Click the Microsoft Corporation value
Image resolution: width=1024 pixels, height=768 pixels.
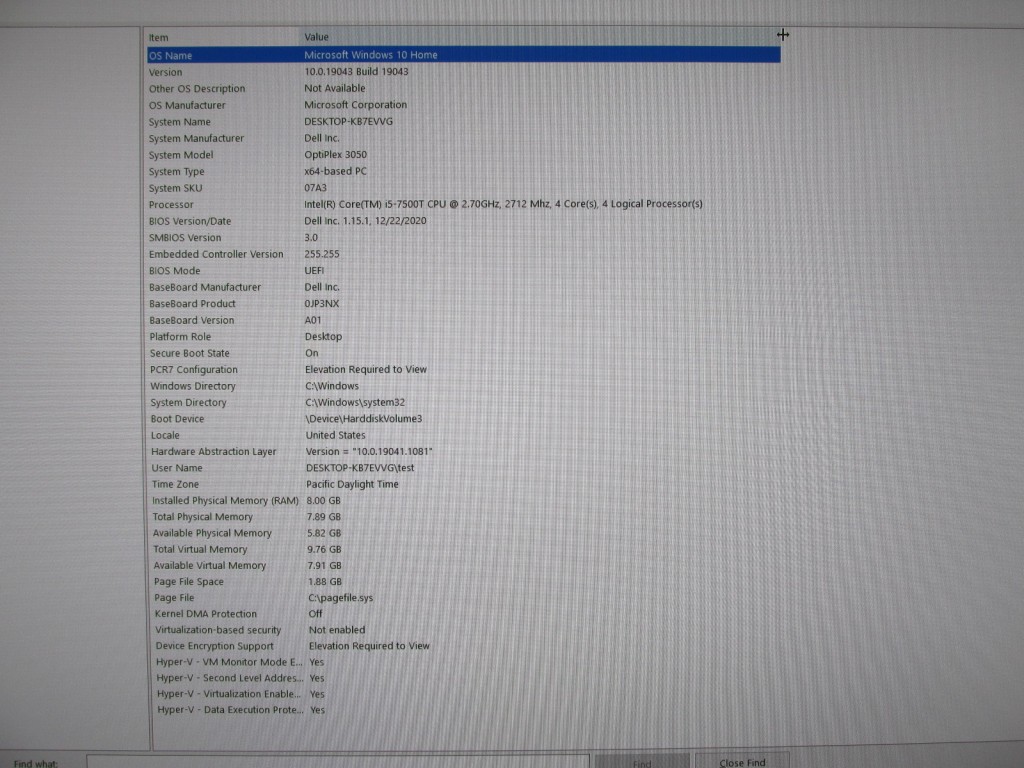click(355, 104)
